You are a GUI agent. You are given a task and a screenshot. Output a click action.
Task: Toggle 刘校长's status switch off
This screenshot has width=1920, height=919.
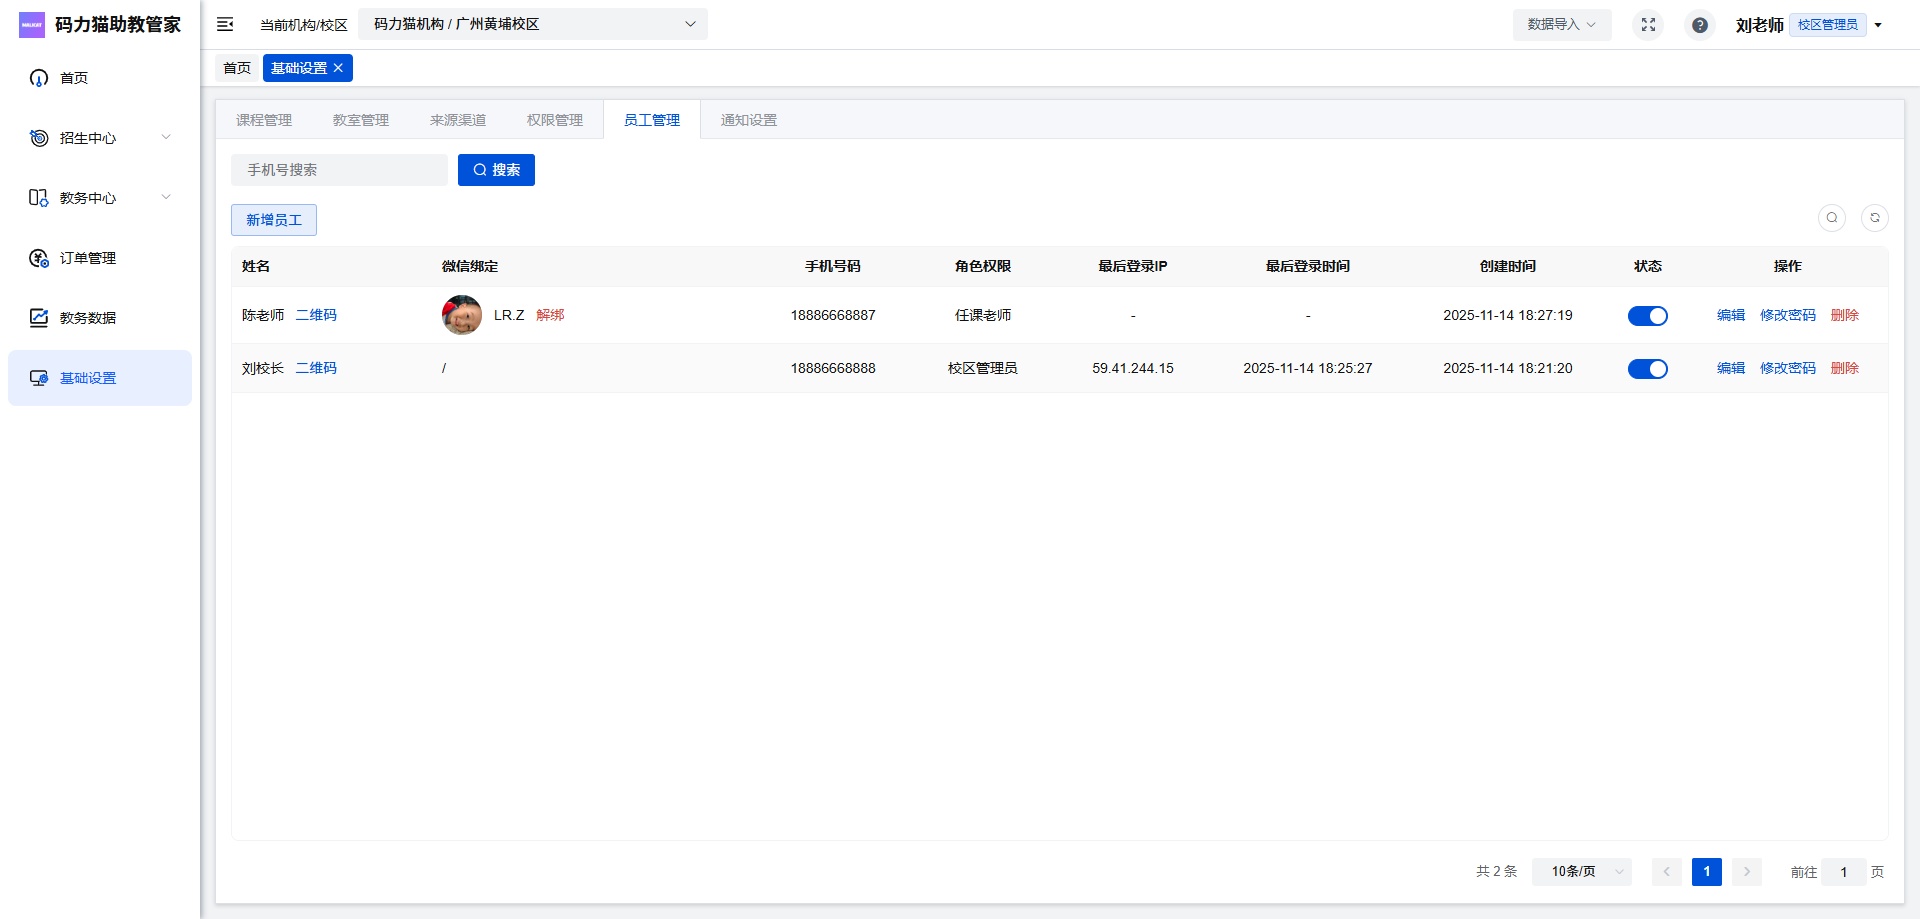(x=1647, y=369)
